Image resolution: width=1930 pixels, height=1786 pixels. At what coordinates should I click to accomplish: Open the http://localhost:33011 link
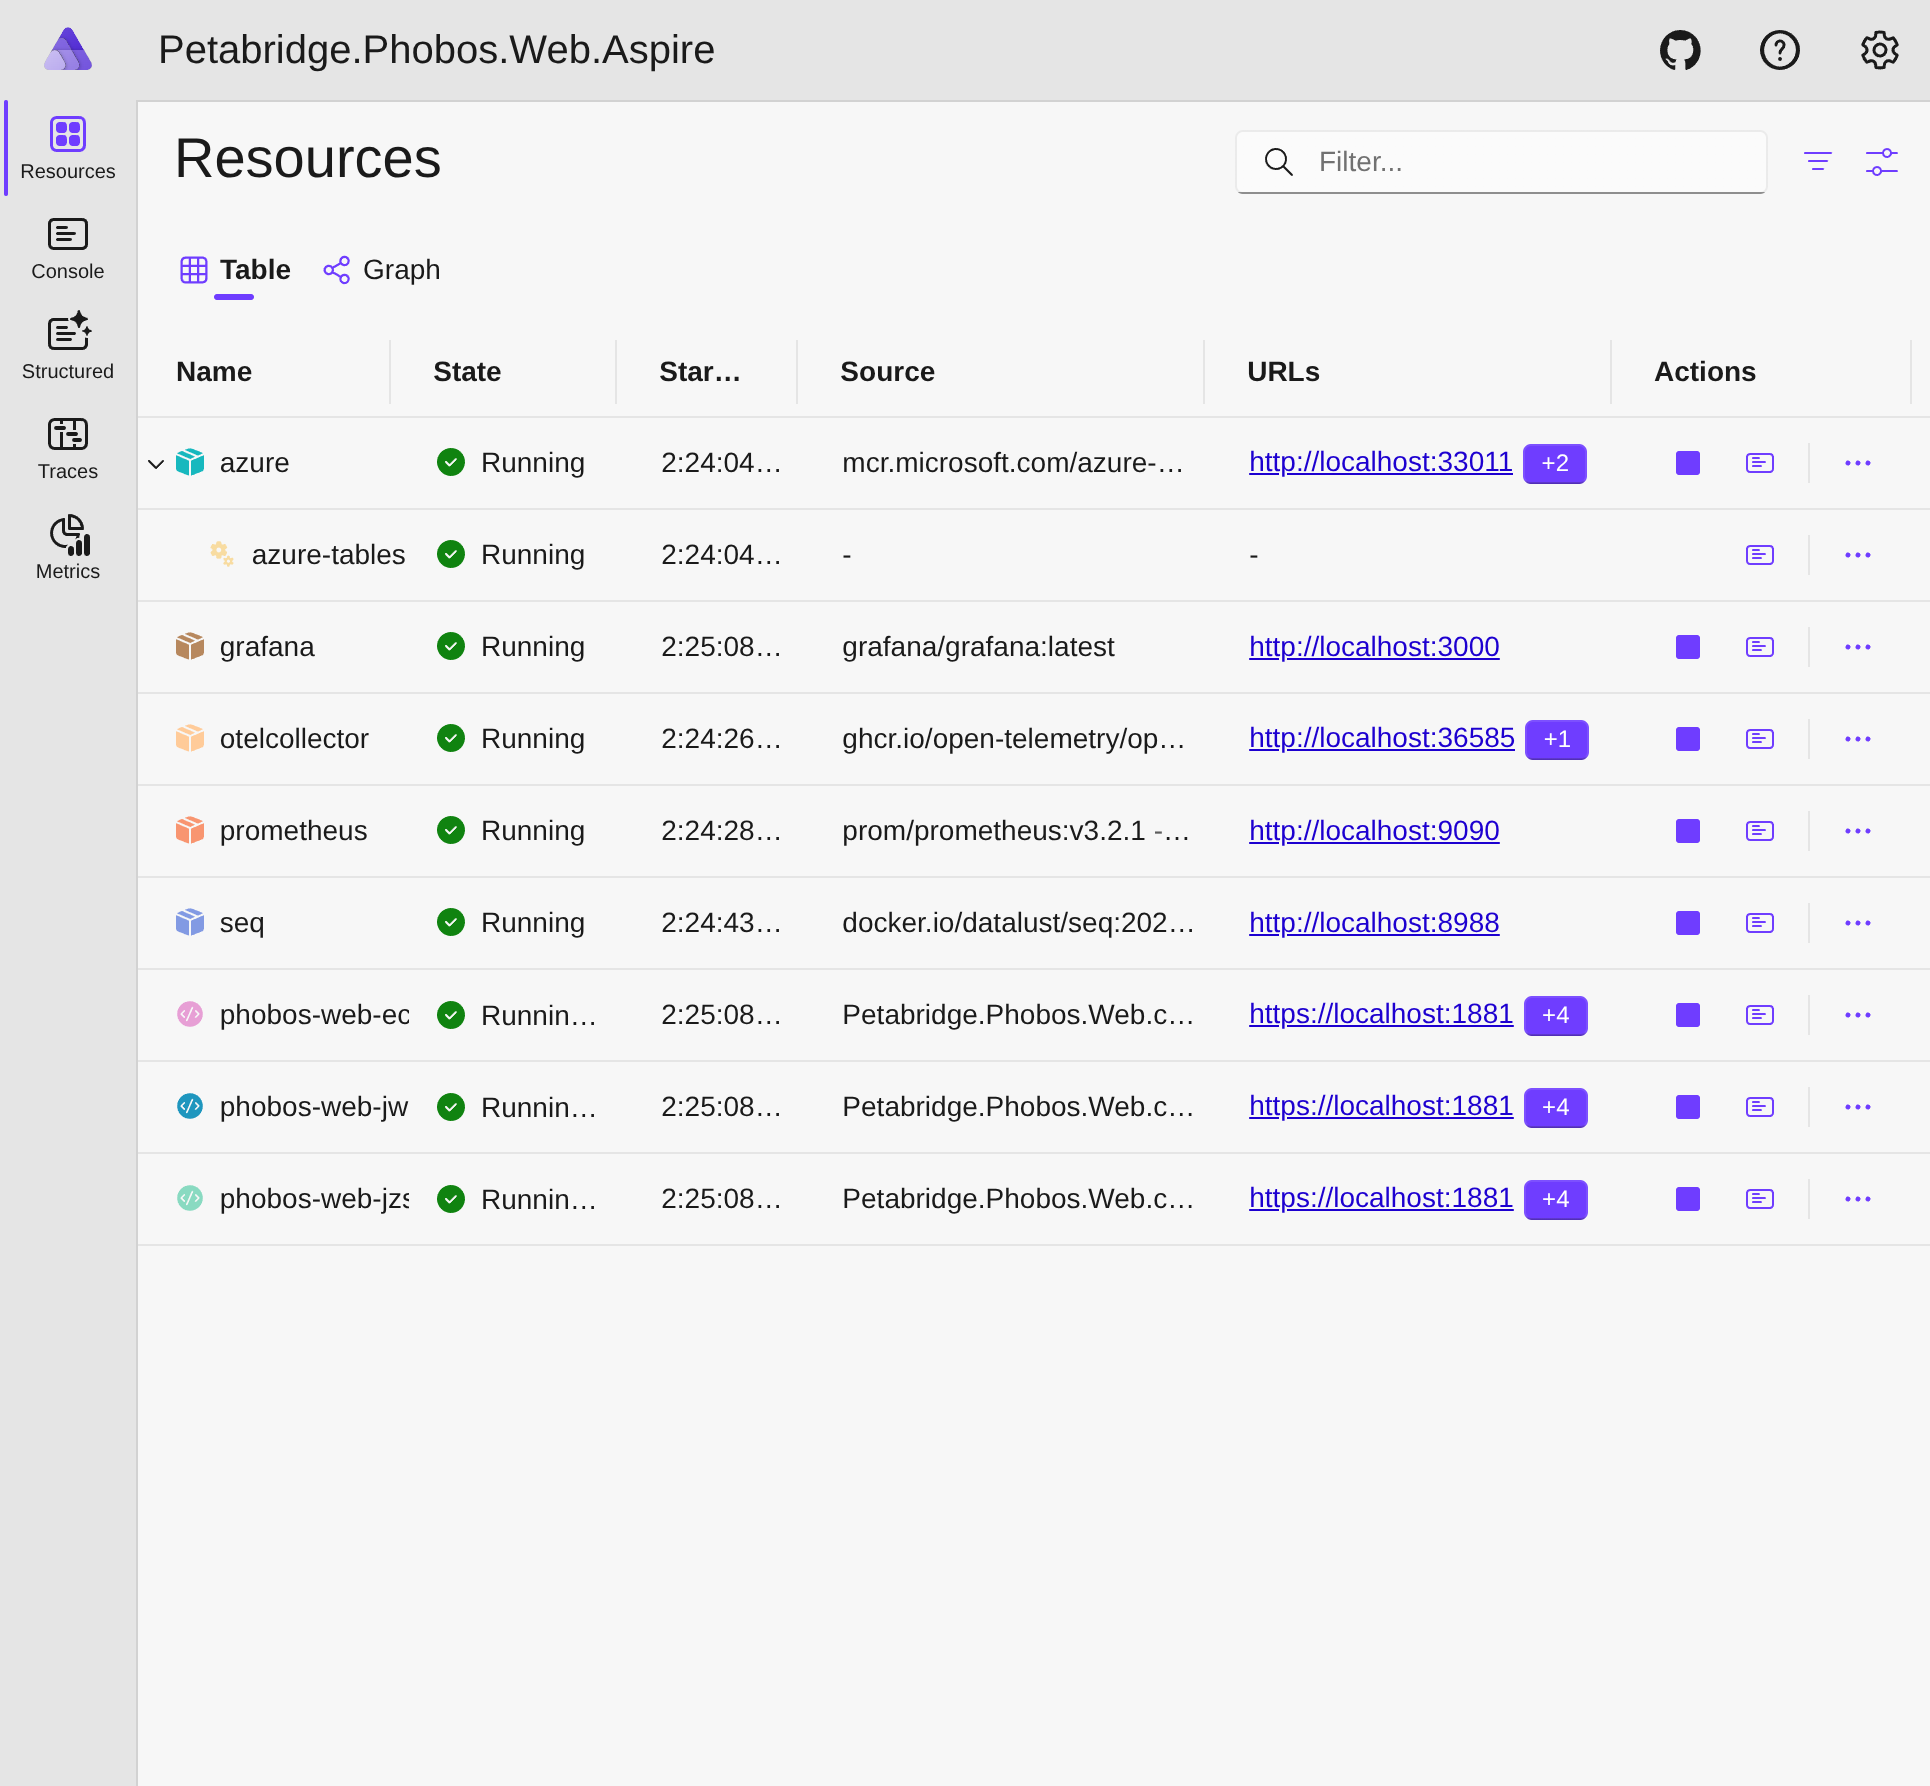[1380, 462]
